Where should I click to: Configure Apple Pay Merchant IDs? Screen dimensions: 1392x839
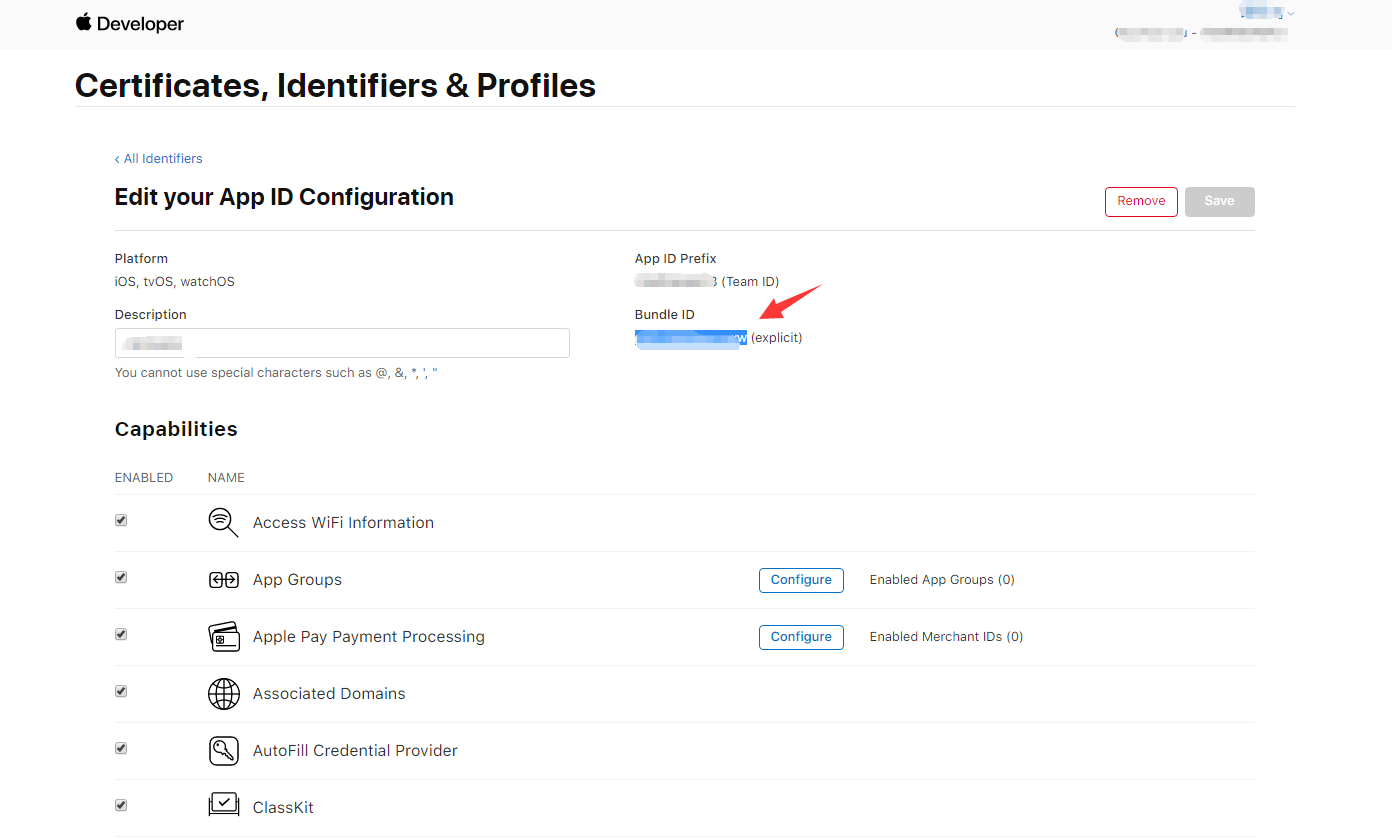click(x=801, y=637)
